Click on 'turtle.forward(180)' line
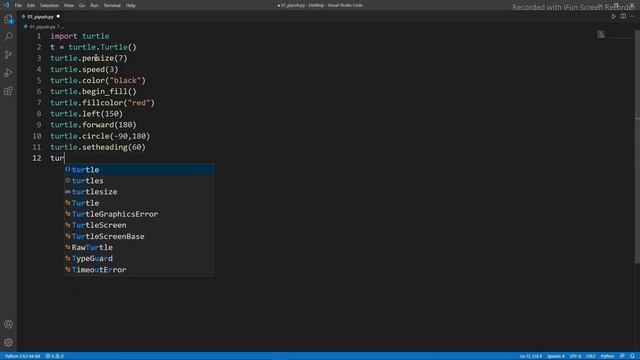The width and height of the screenshot is (640, 360). pyautogui.click(x=93, y=125)
